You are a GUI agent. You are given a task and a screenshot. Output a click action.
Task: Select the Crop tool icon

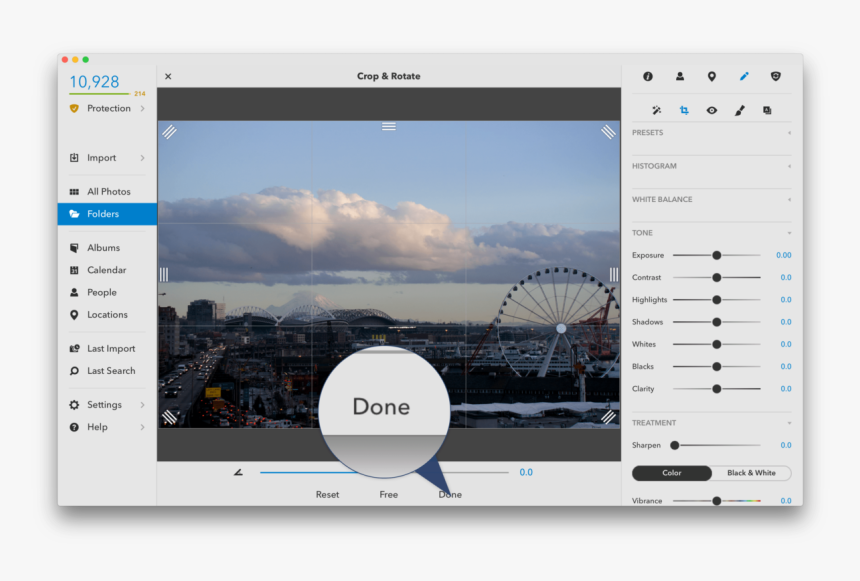[684, 110]
